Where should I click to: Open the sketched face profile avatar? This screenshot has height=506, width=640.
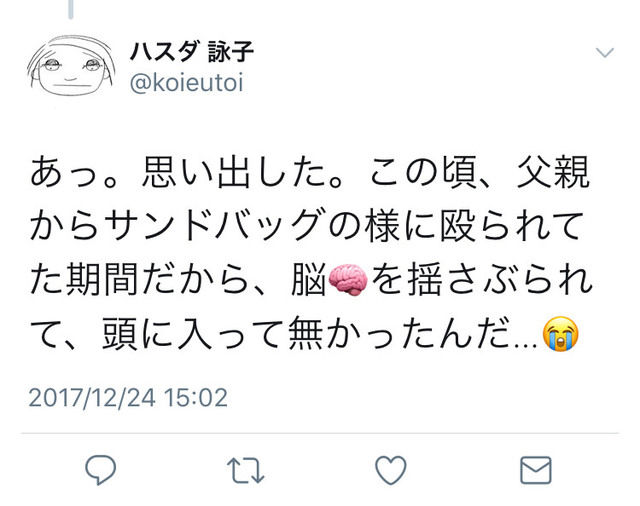click(x=71, y=66)
